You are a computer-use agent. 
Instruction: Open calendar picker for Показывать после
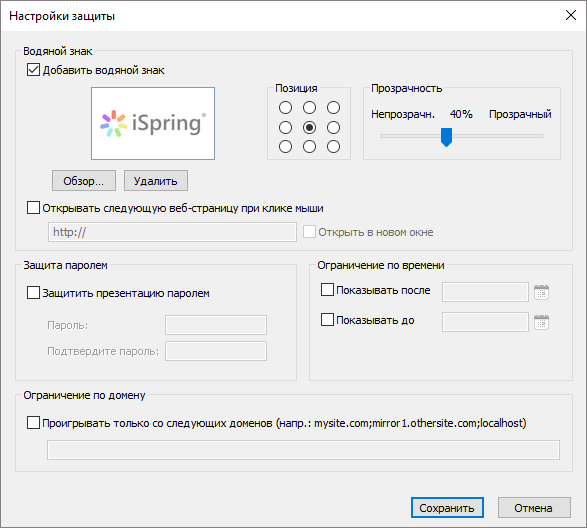(x=541, y=292)
